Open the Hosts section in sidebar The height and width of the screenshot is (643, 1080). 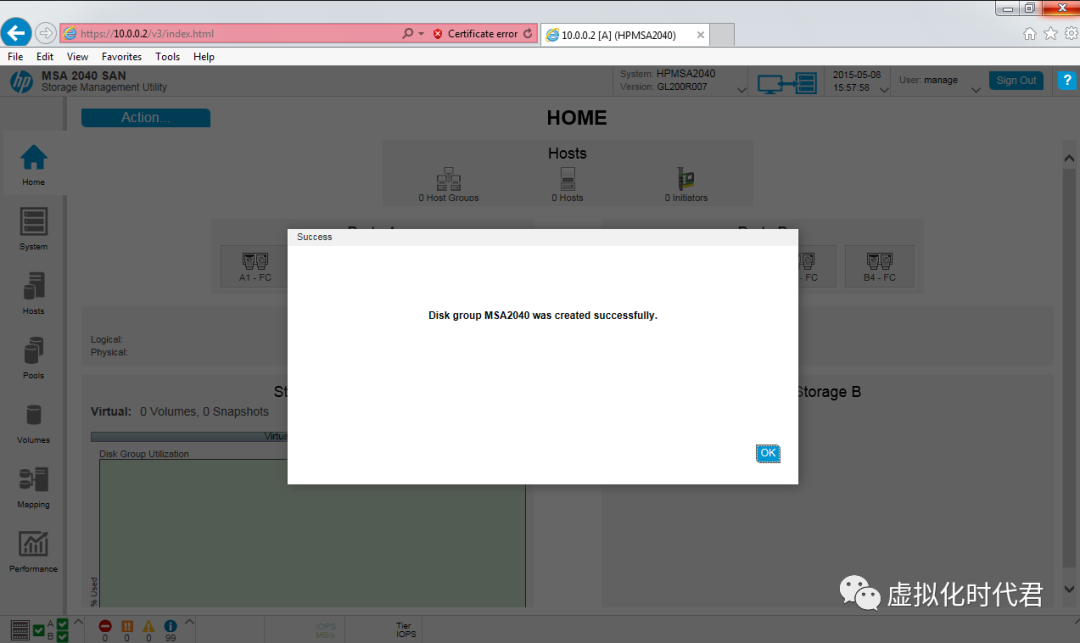(33, 293)
